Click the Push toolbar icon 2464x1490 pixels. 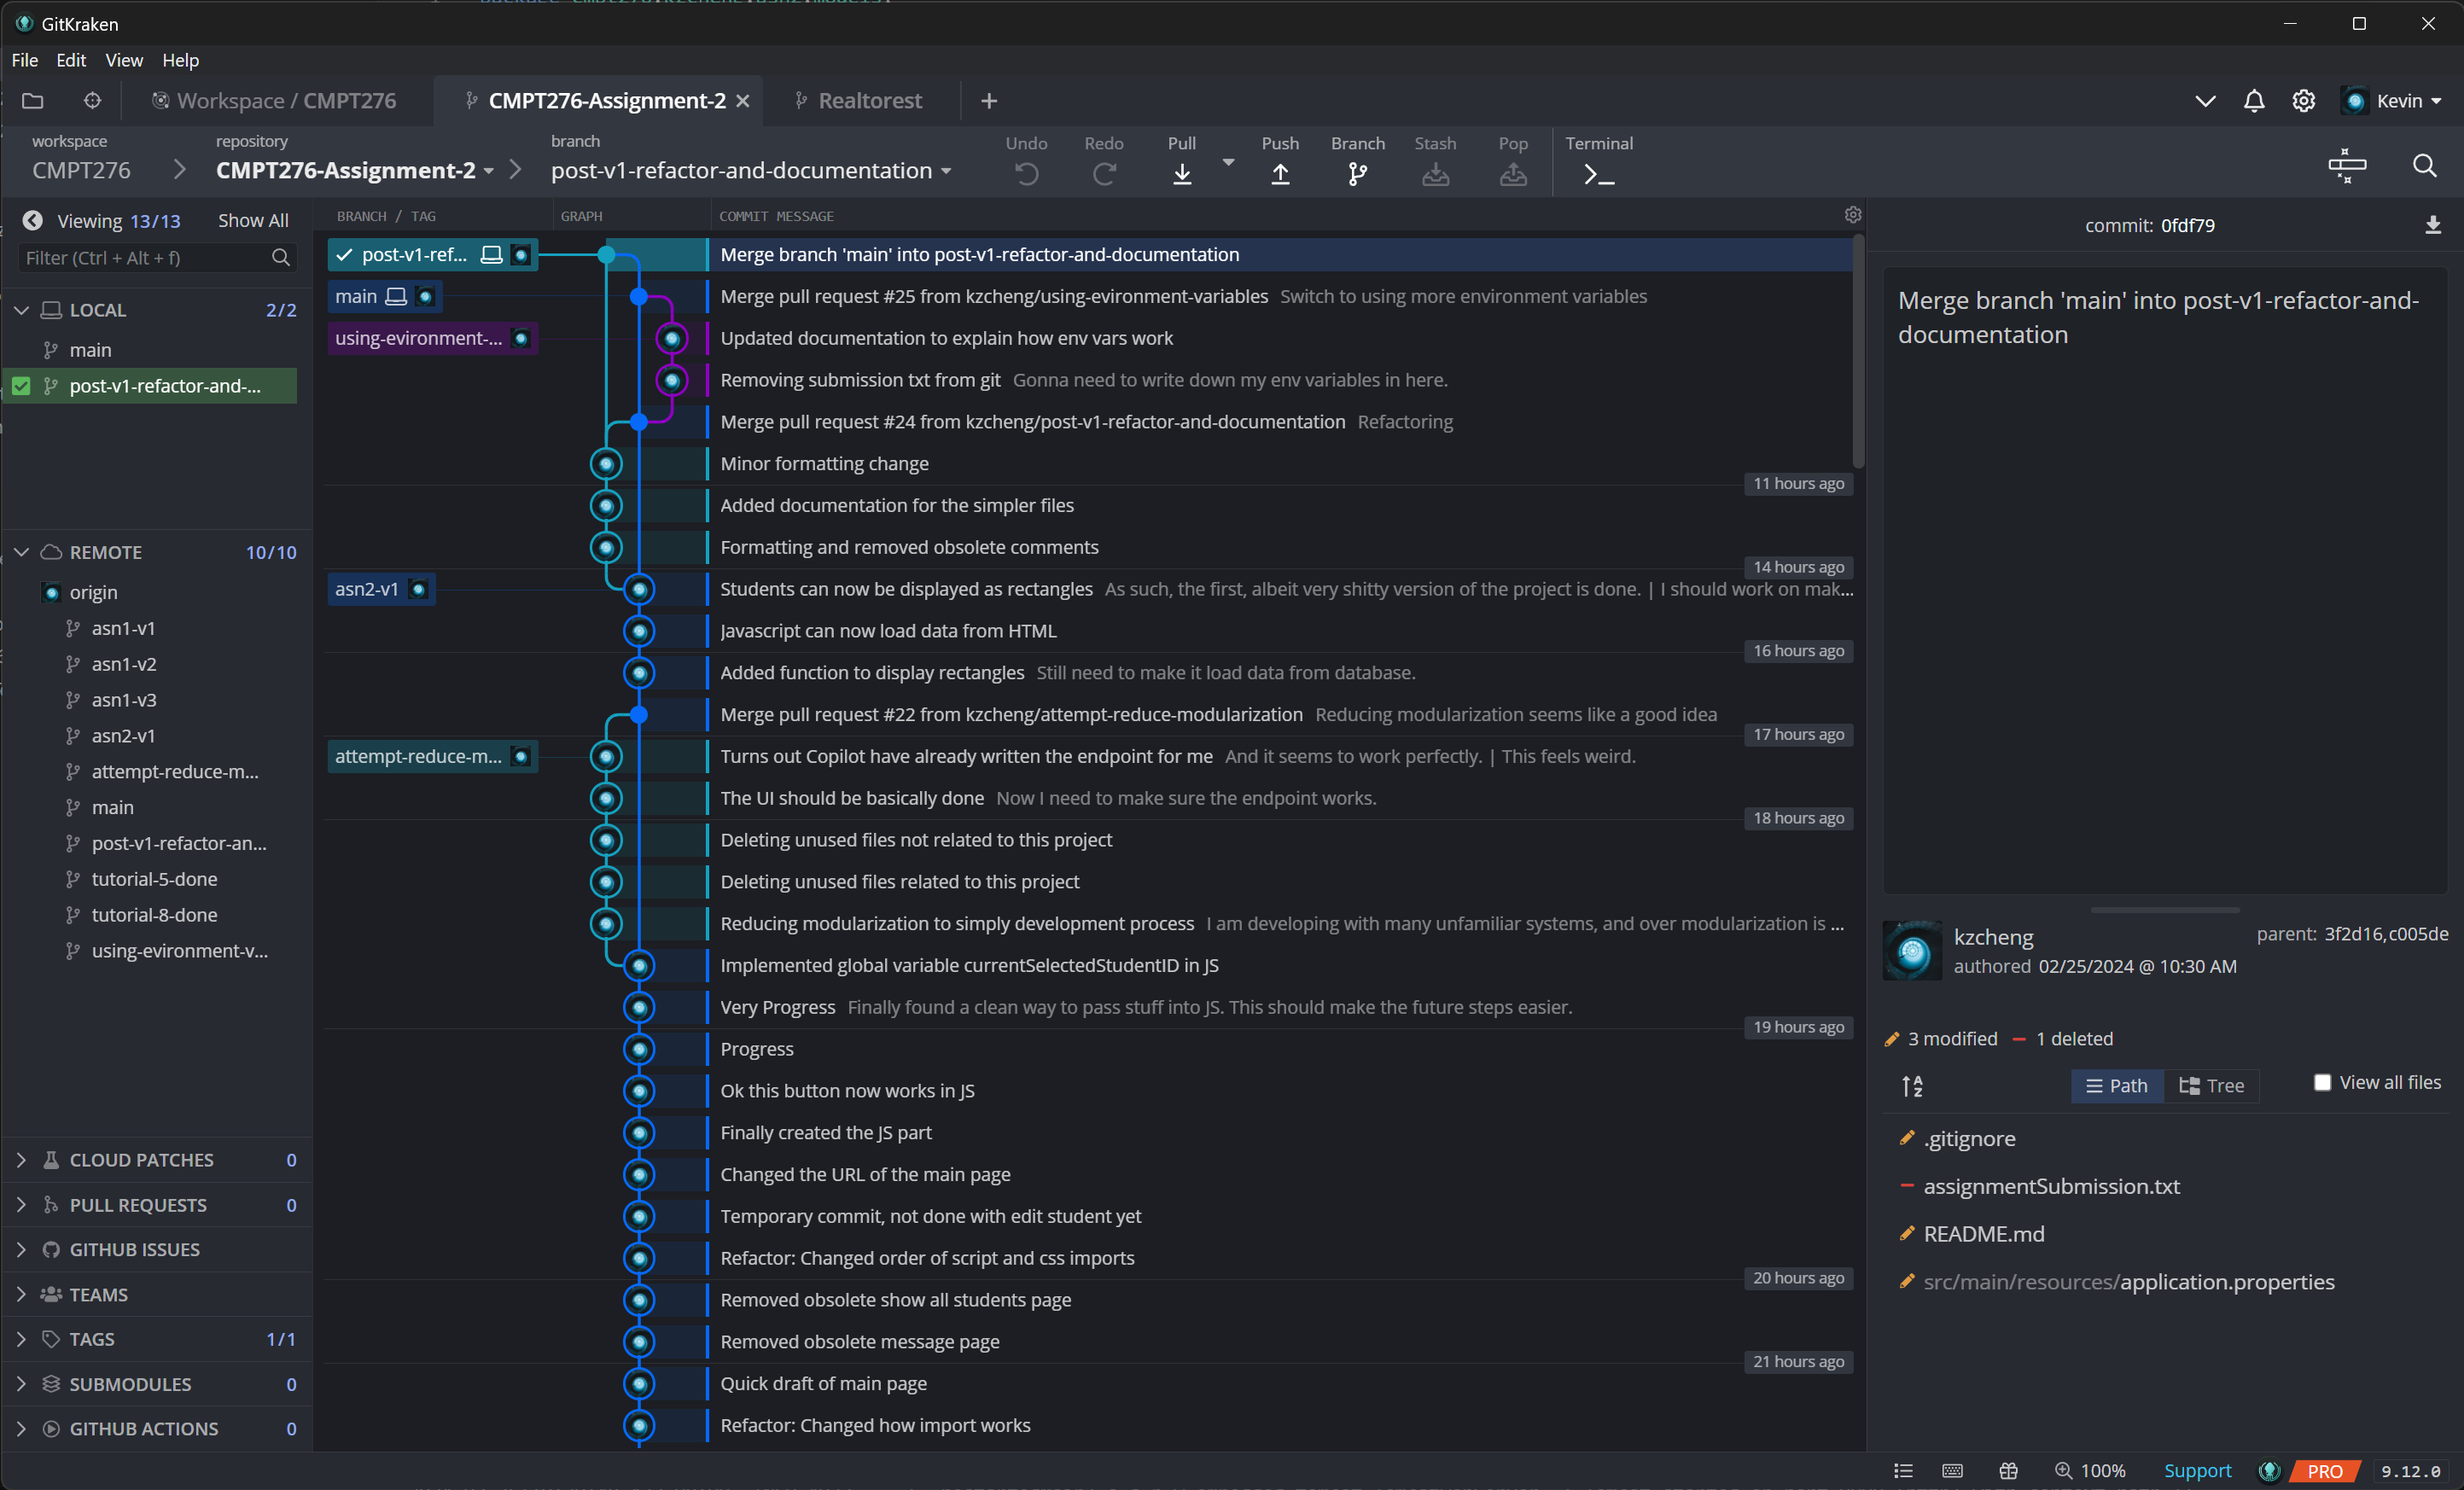point(1279,174)
